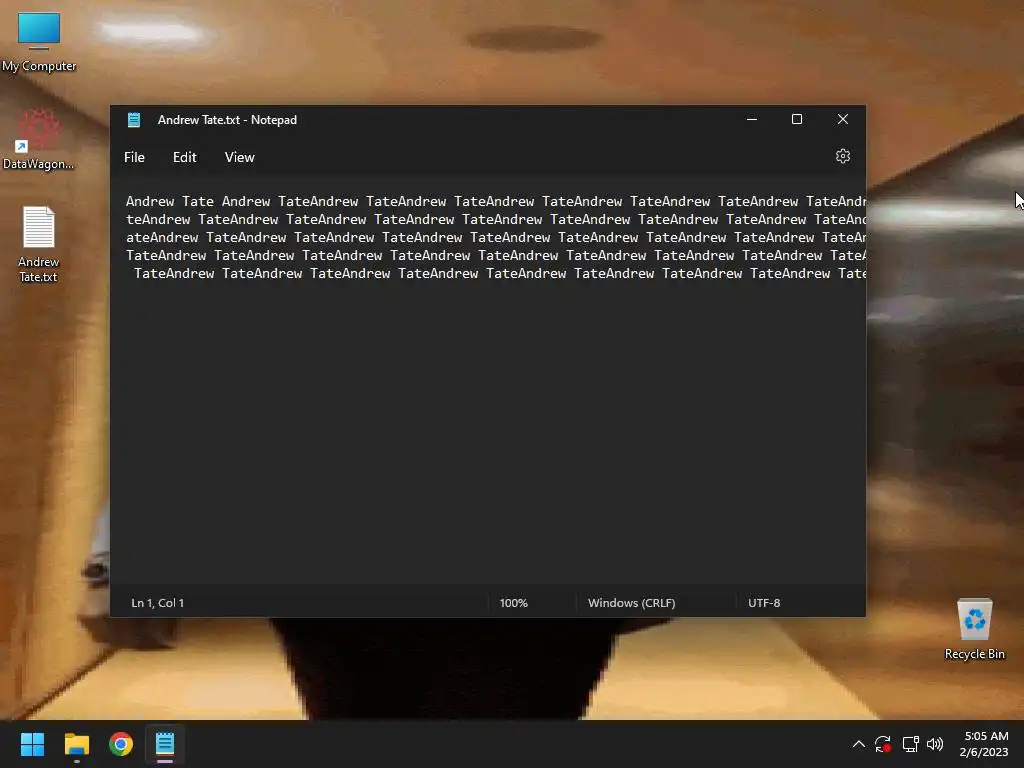Open network status tray icon
Screen dimensions: 1024x768
[x=910, y=744]
